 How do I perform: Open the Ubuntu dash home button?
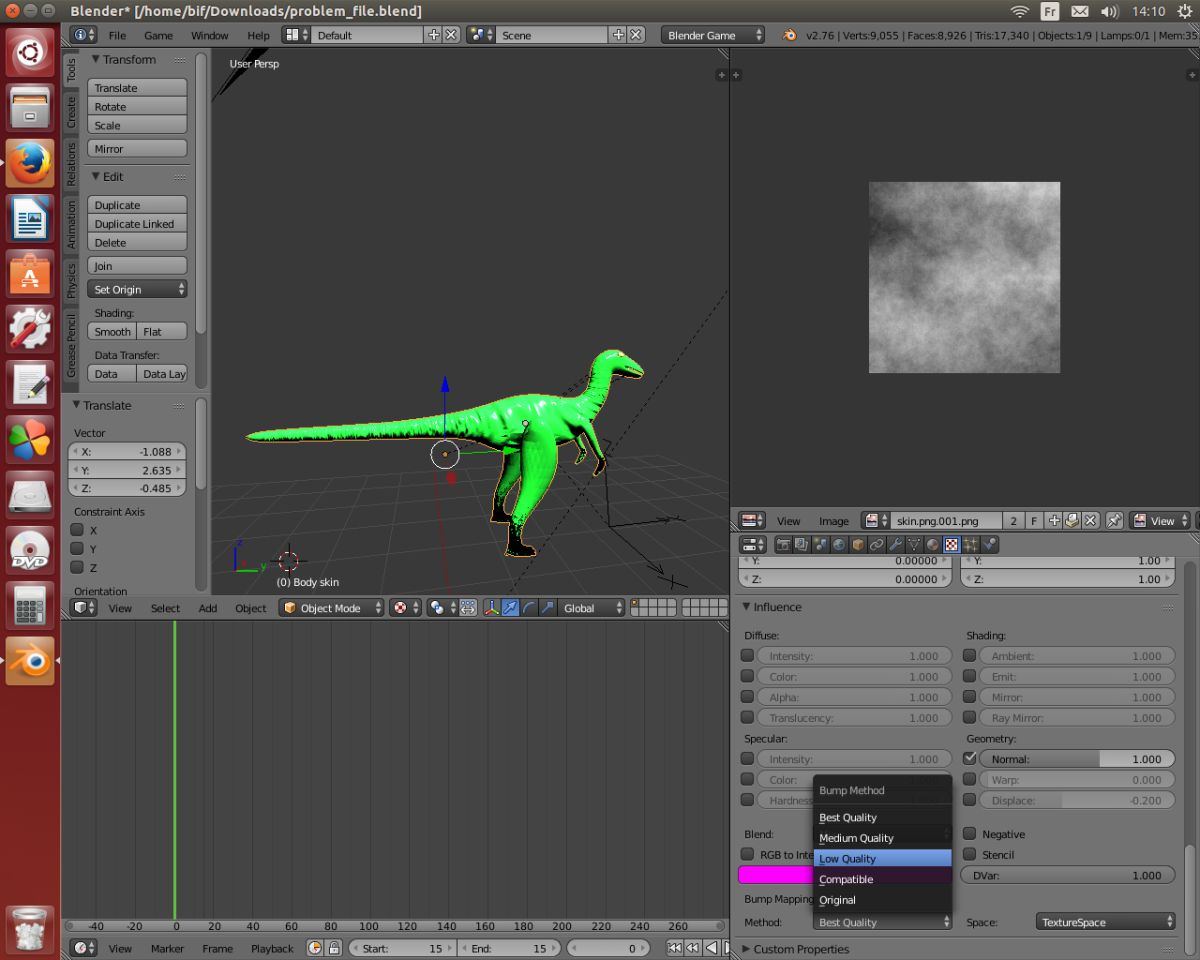click(x=30, y=53)
